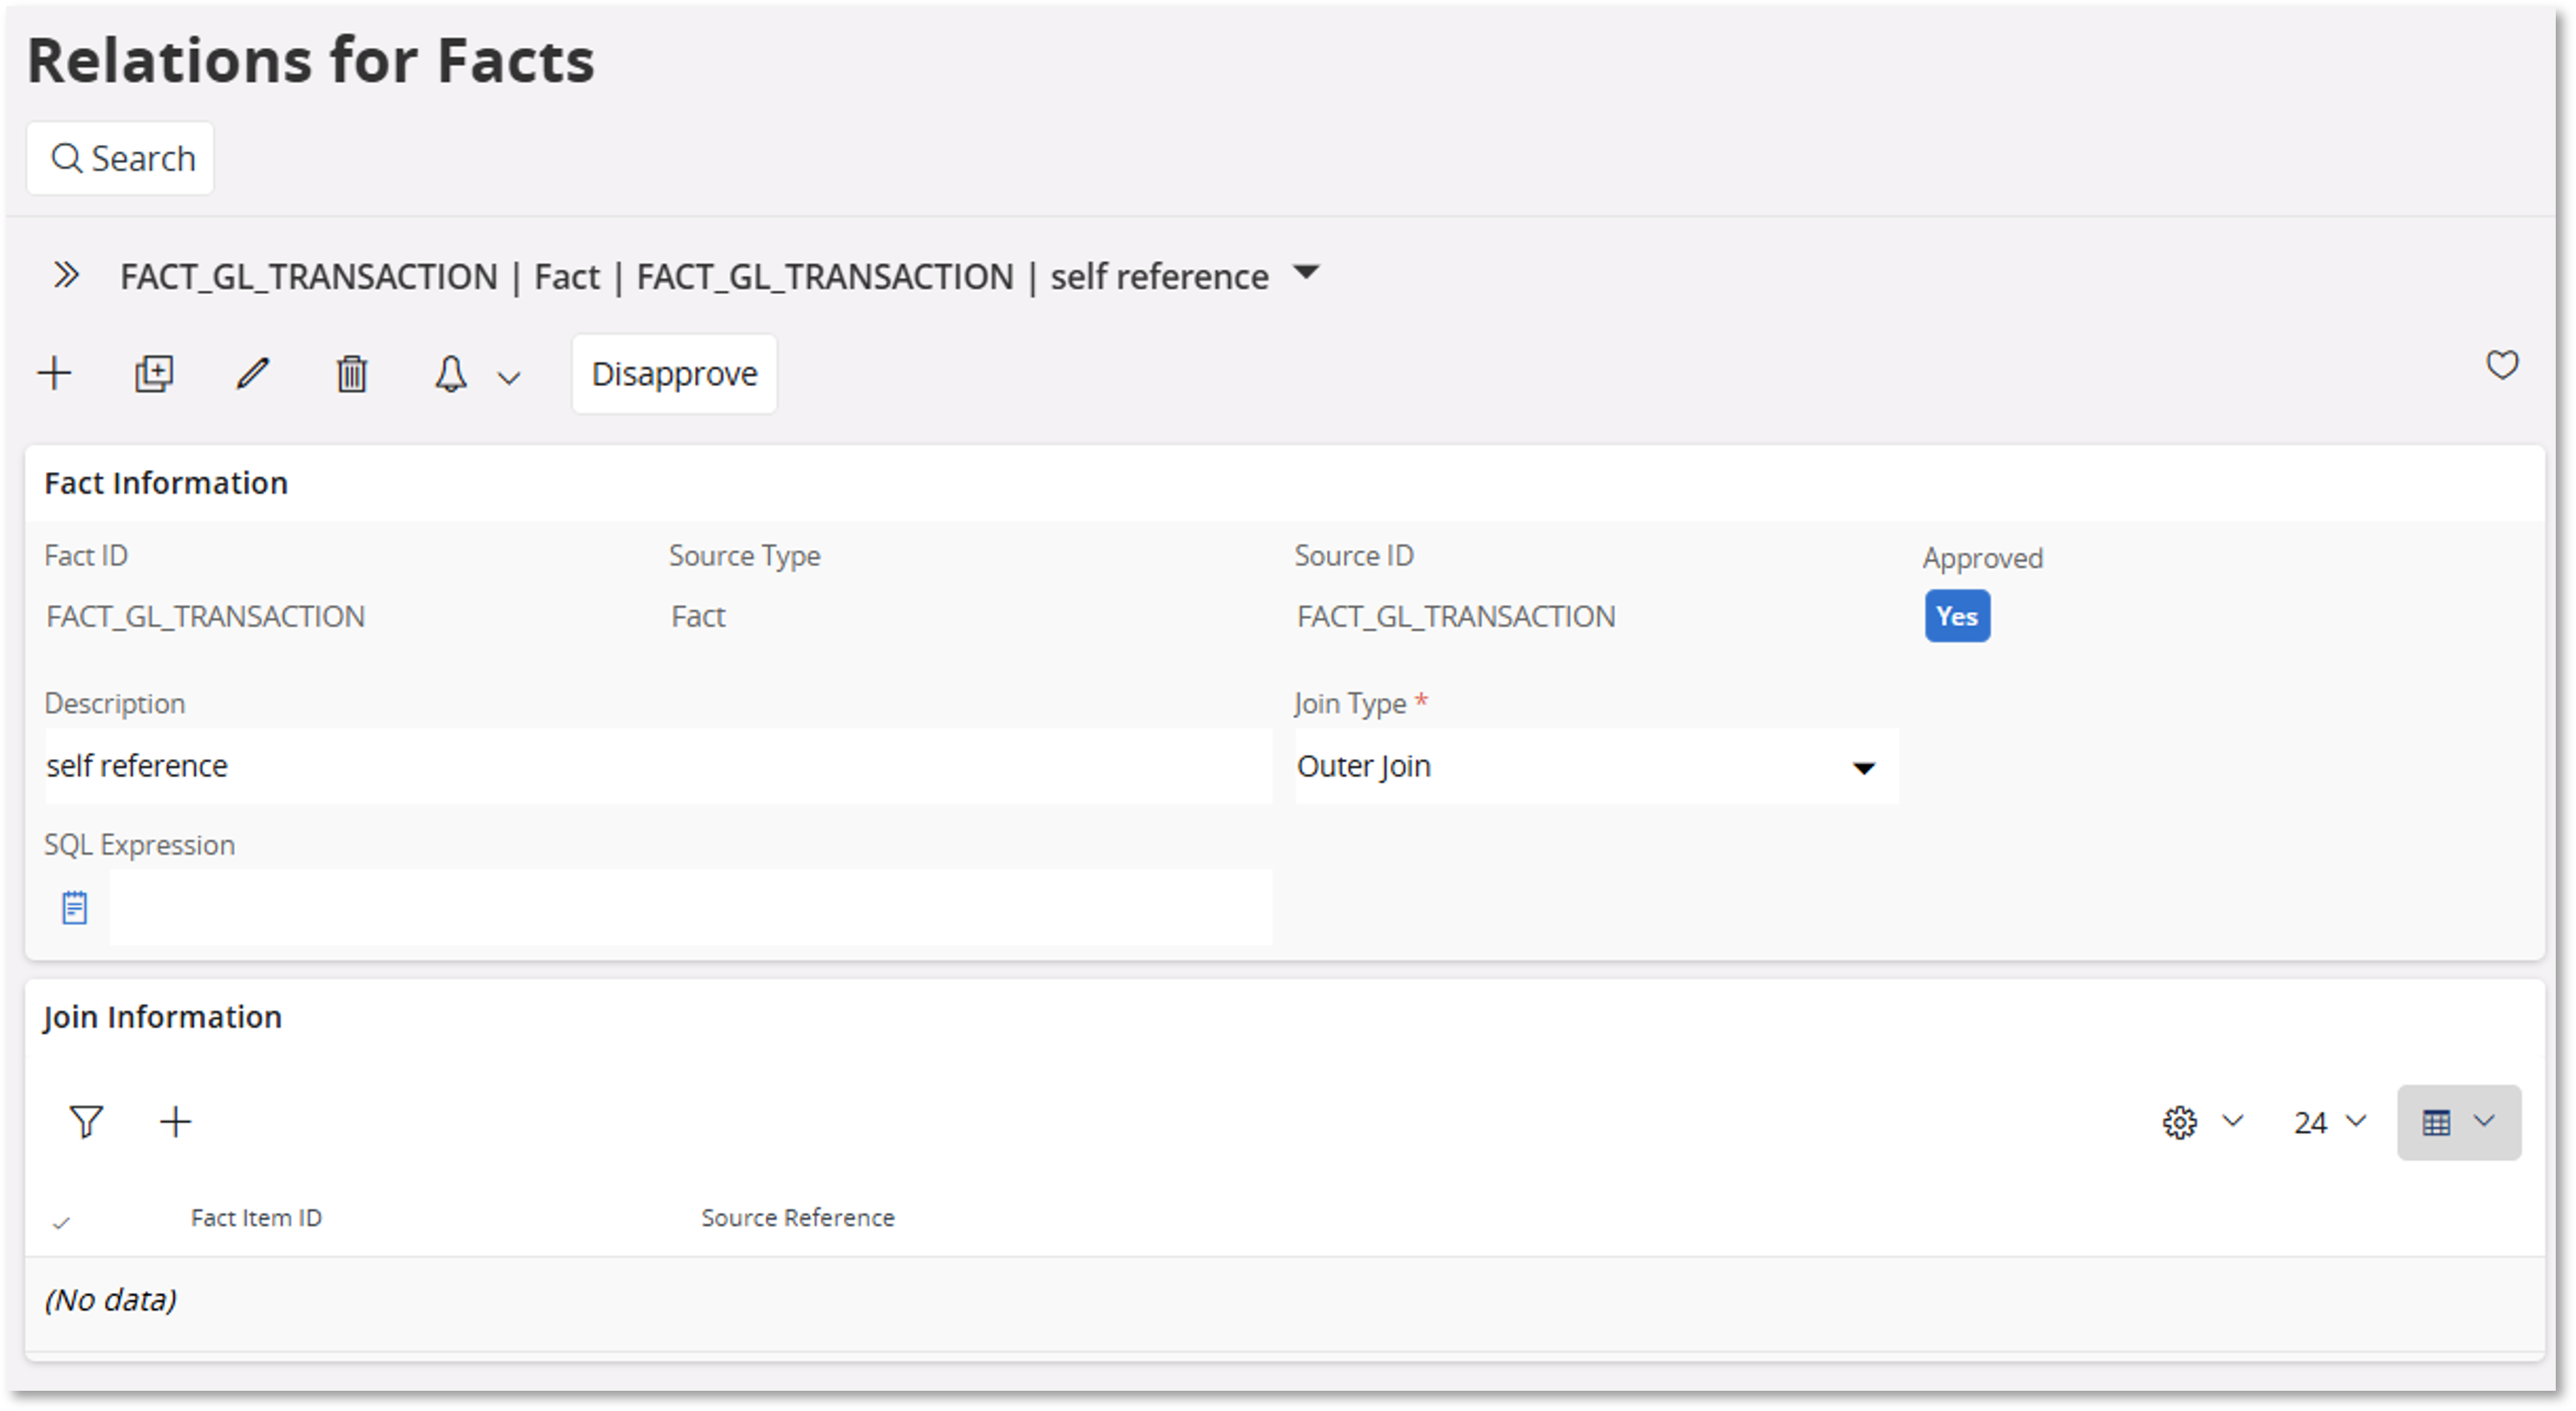Click the Approved Yes badge

[x=1957, y=616]
